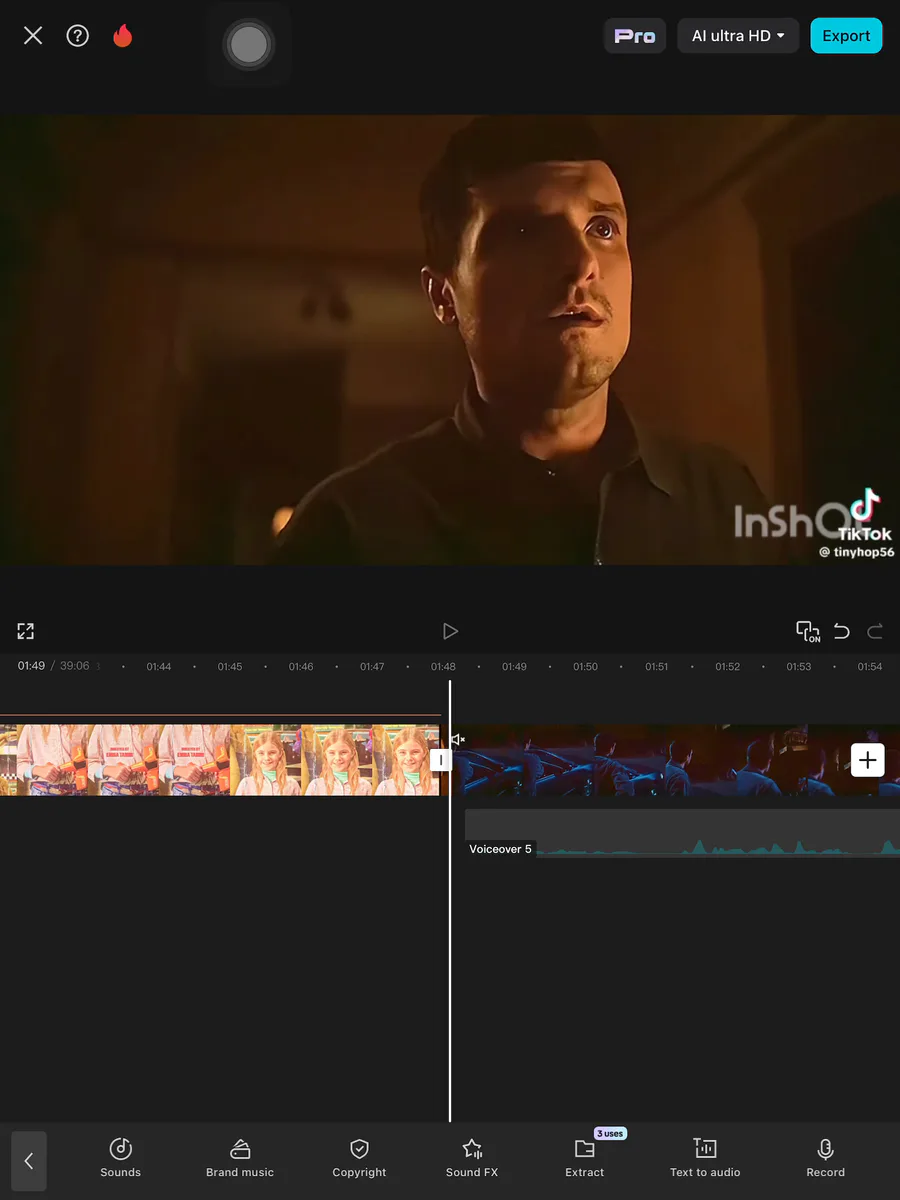Image resolution: width=900 pixels, height=1200 pixels.
Task: Open the Sounds library
Action: tap(120, 1159)
